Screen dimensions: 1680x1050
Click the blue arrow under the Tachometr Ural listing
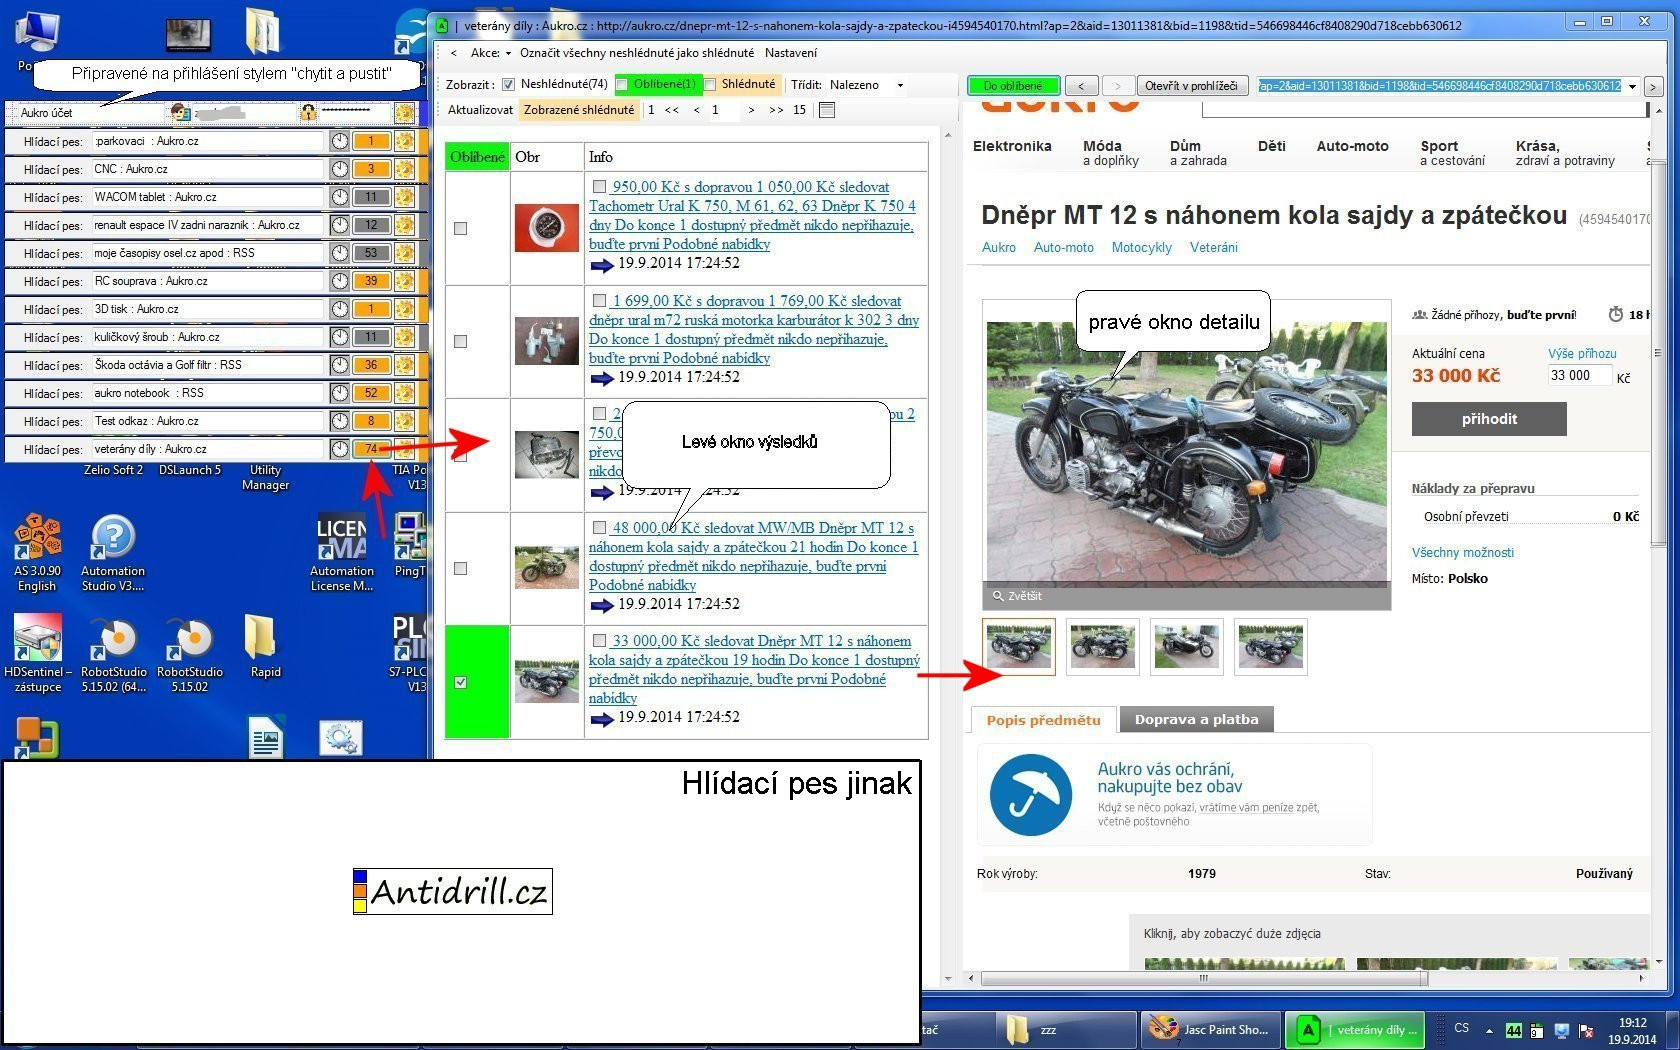point(601,265)
